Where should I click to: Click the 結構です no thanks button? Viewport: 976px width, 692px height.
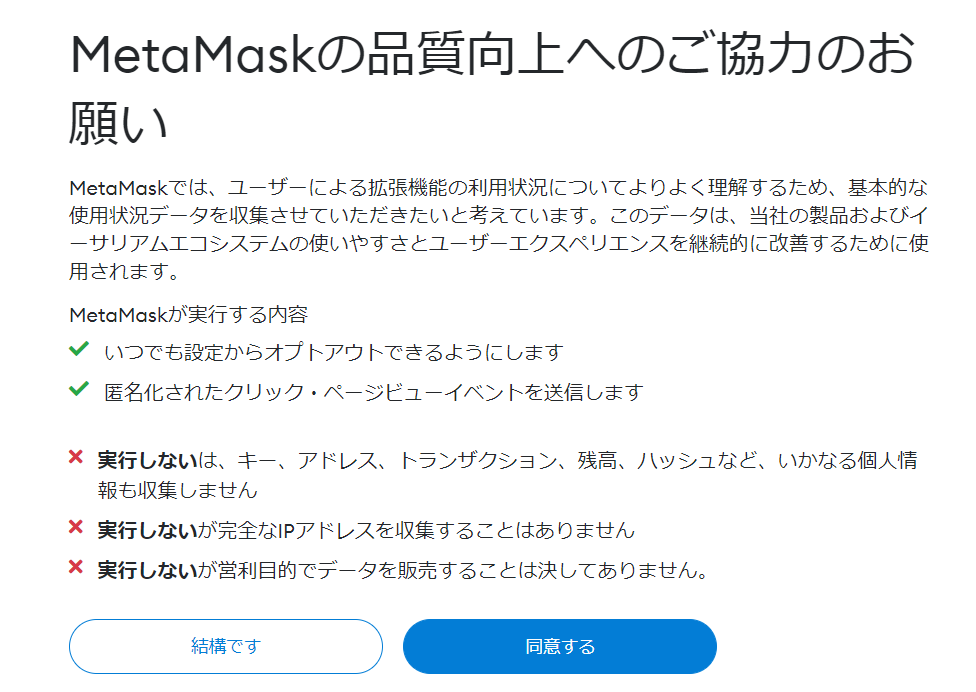[226, 646]
